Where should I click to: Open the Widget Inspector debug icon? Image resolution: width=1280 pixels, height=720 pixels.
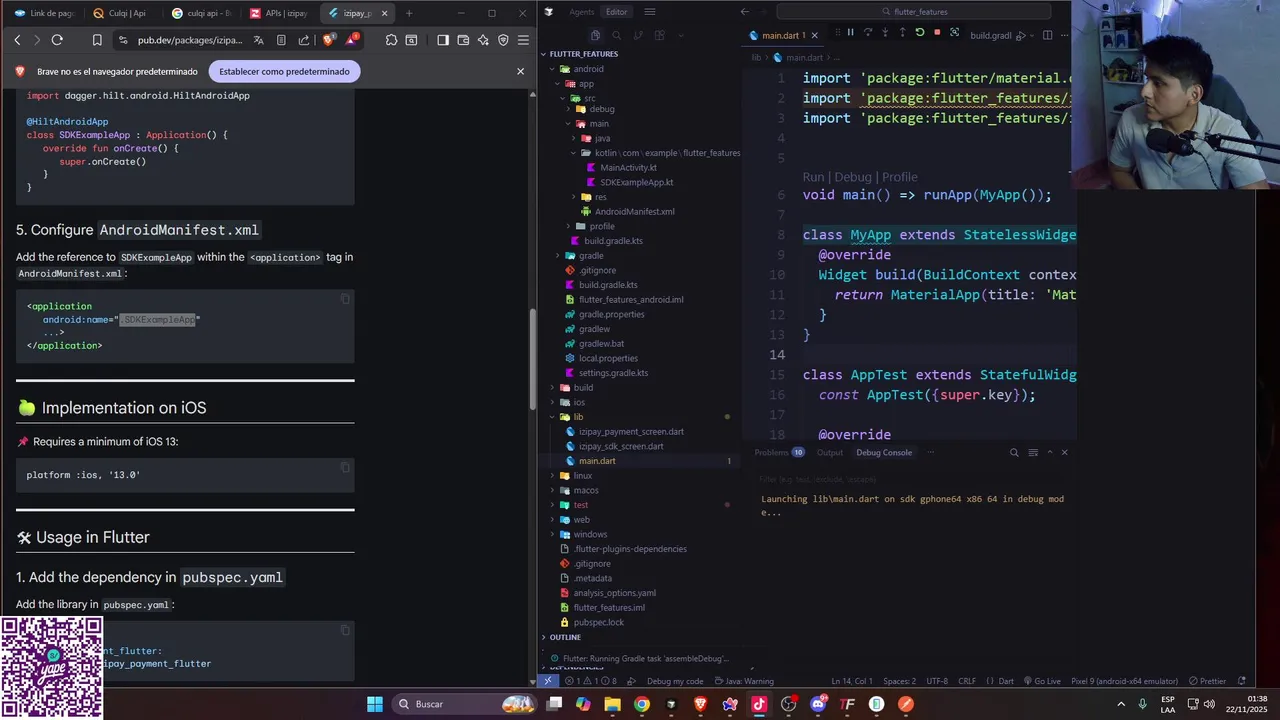(954, 33)
